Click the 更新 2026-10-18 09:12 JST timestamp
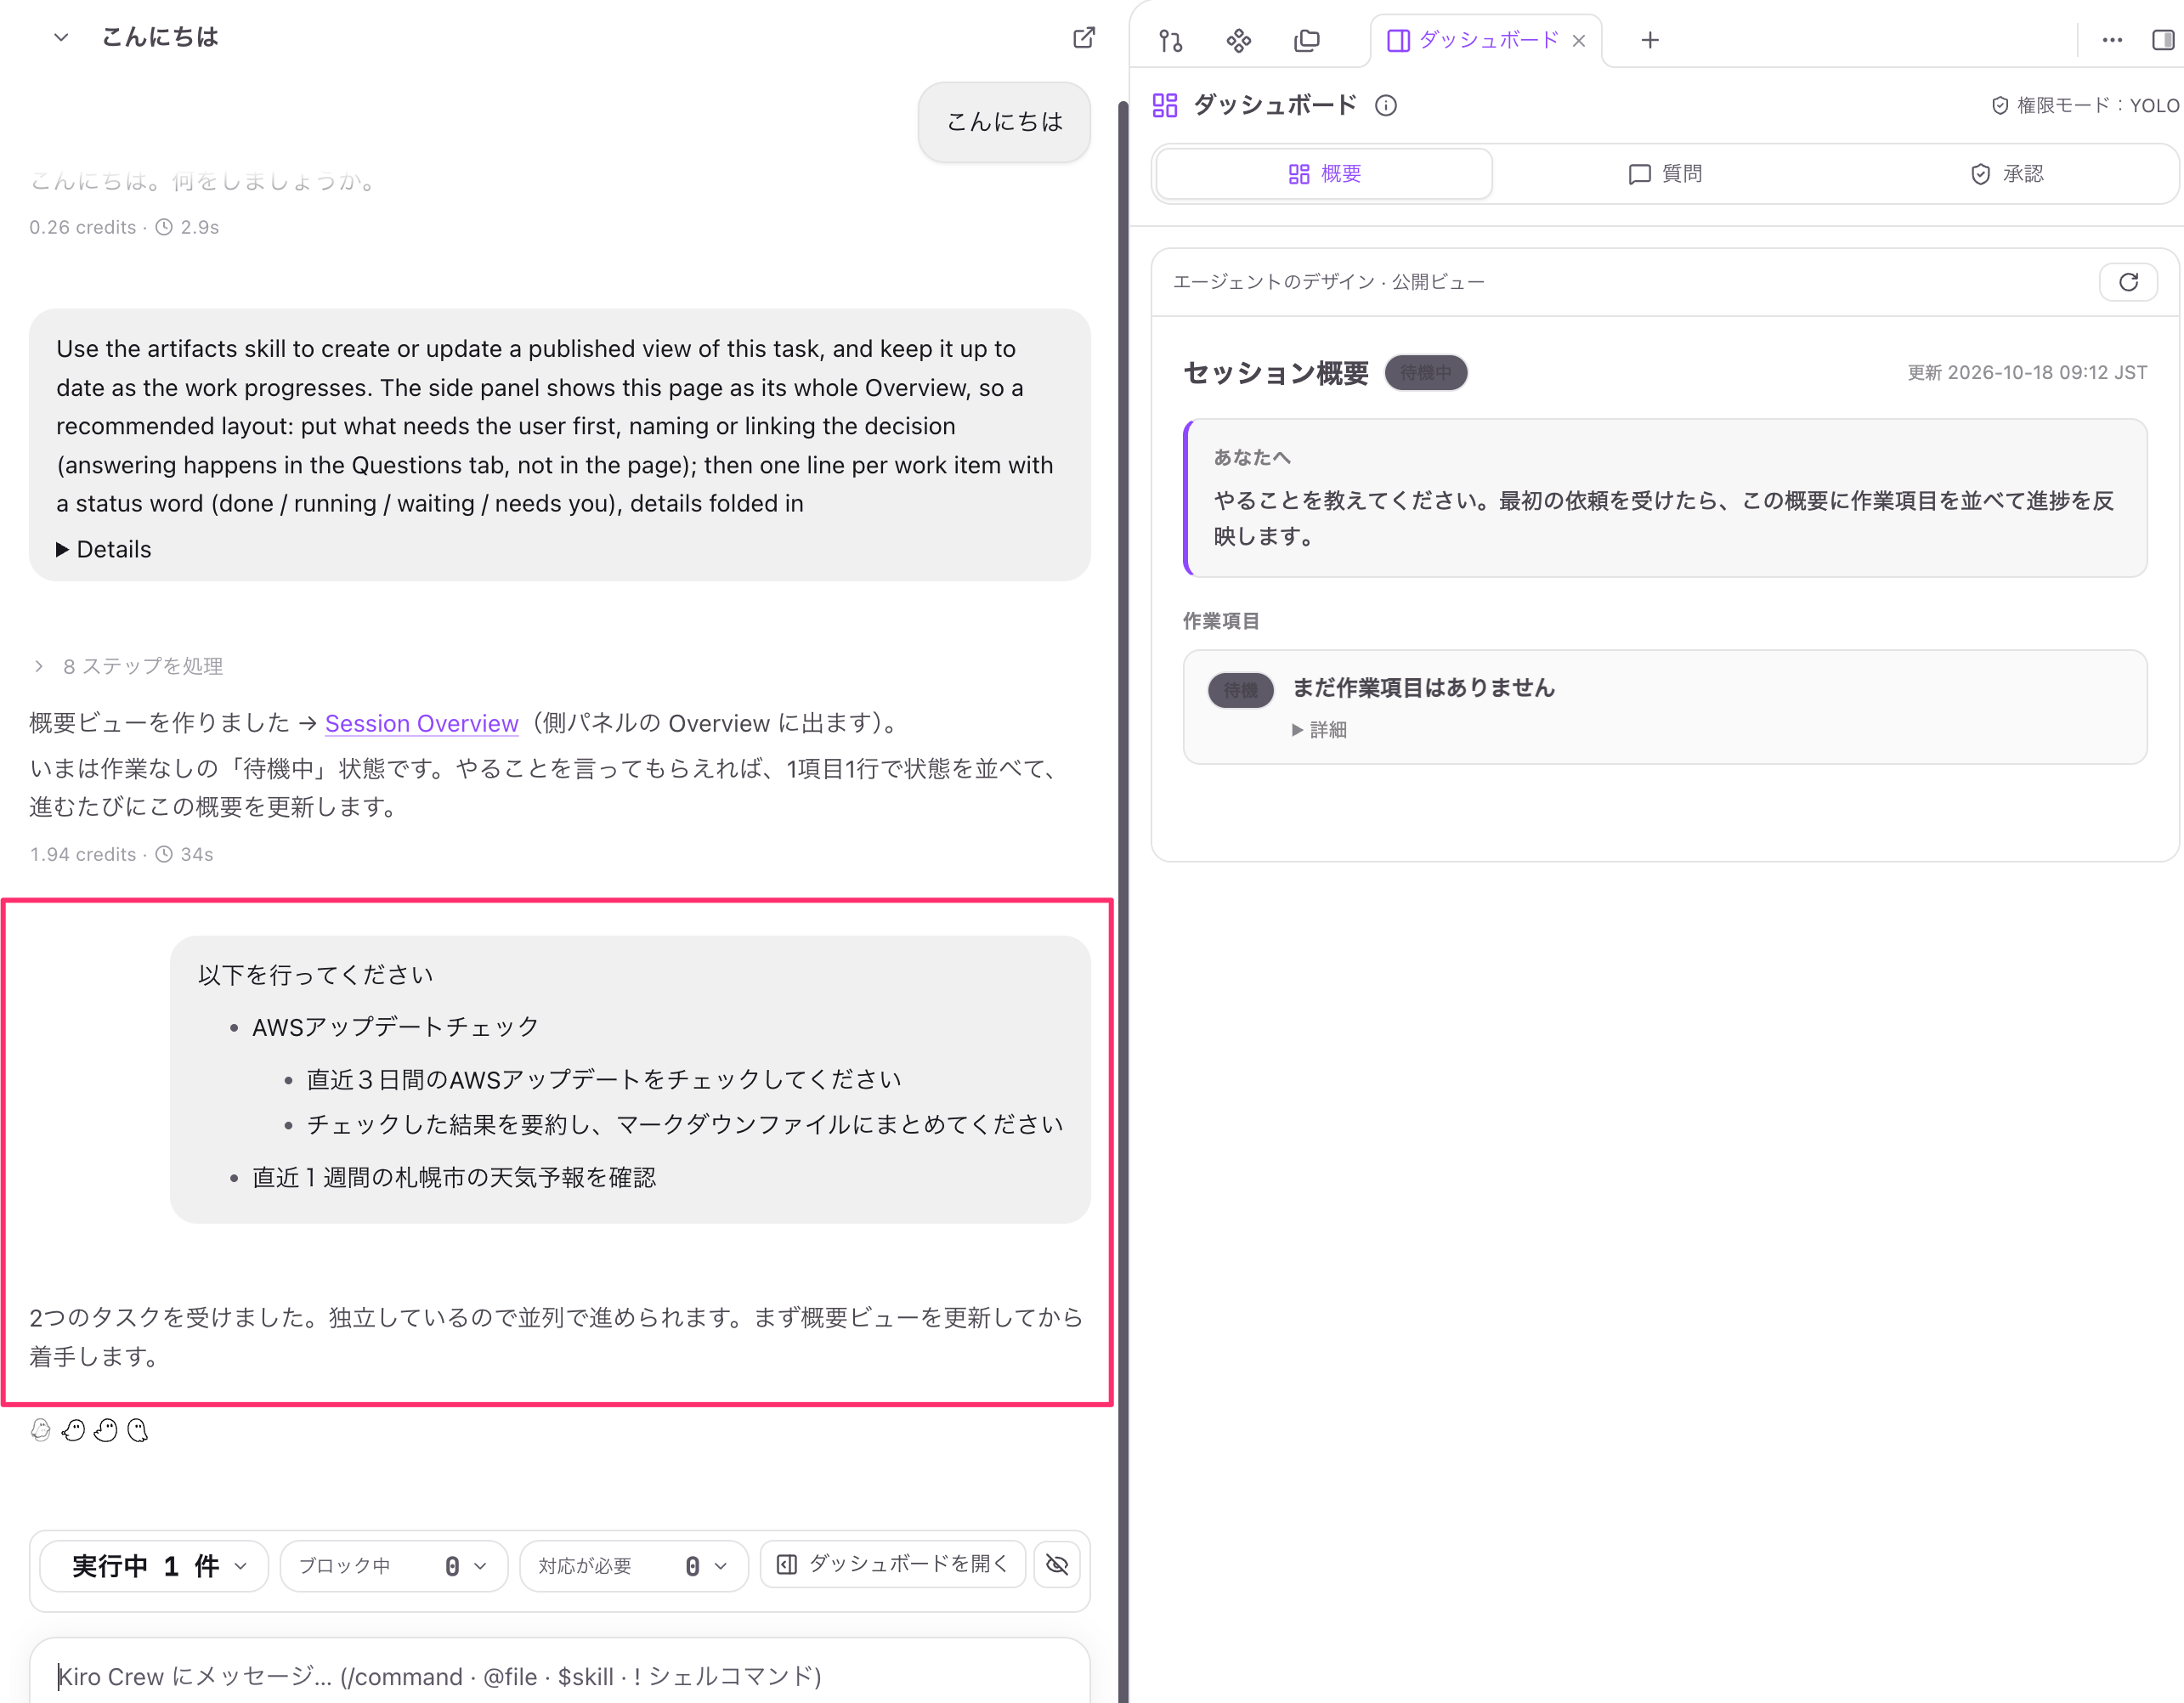The image size is (2184, 1703). pos(2026,373)
